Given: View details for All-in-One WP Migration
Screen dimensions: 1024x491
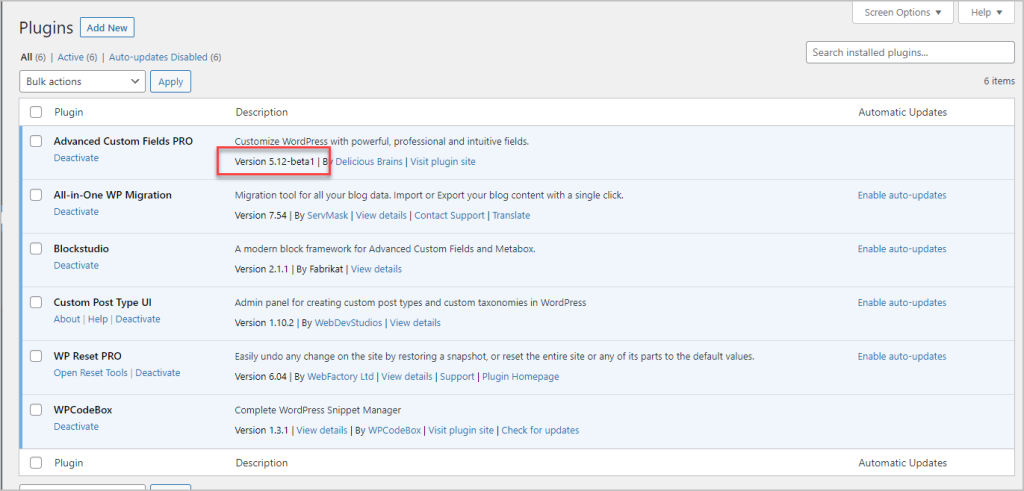Looking at the screenshot, I should 381,215.
